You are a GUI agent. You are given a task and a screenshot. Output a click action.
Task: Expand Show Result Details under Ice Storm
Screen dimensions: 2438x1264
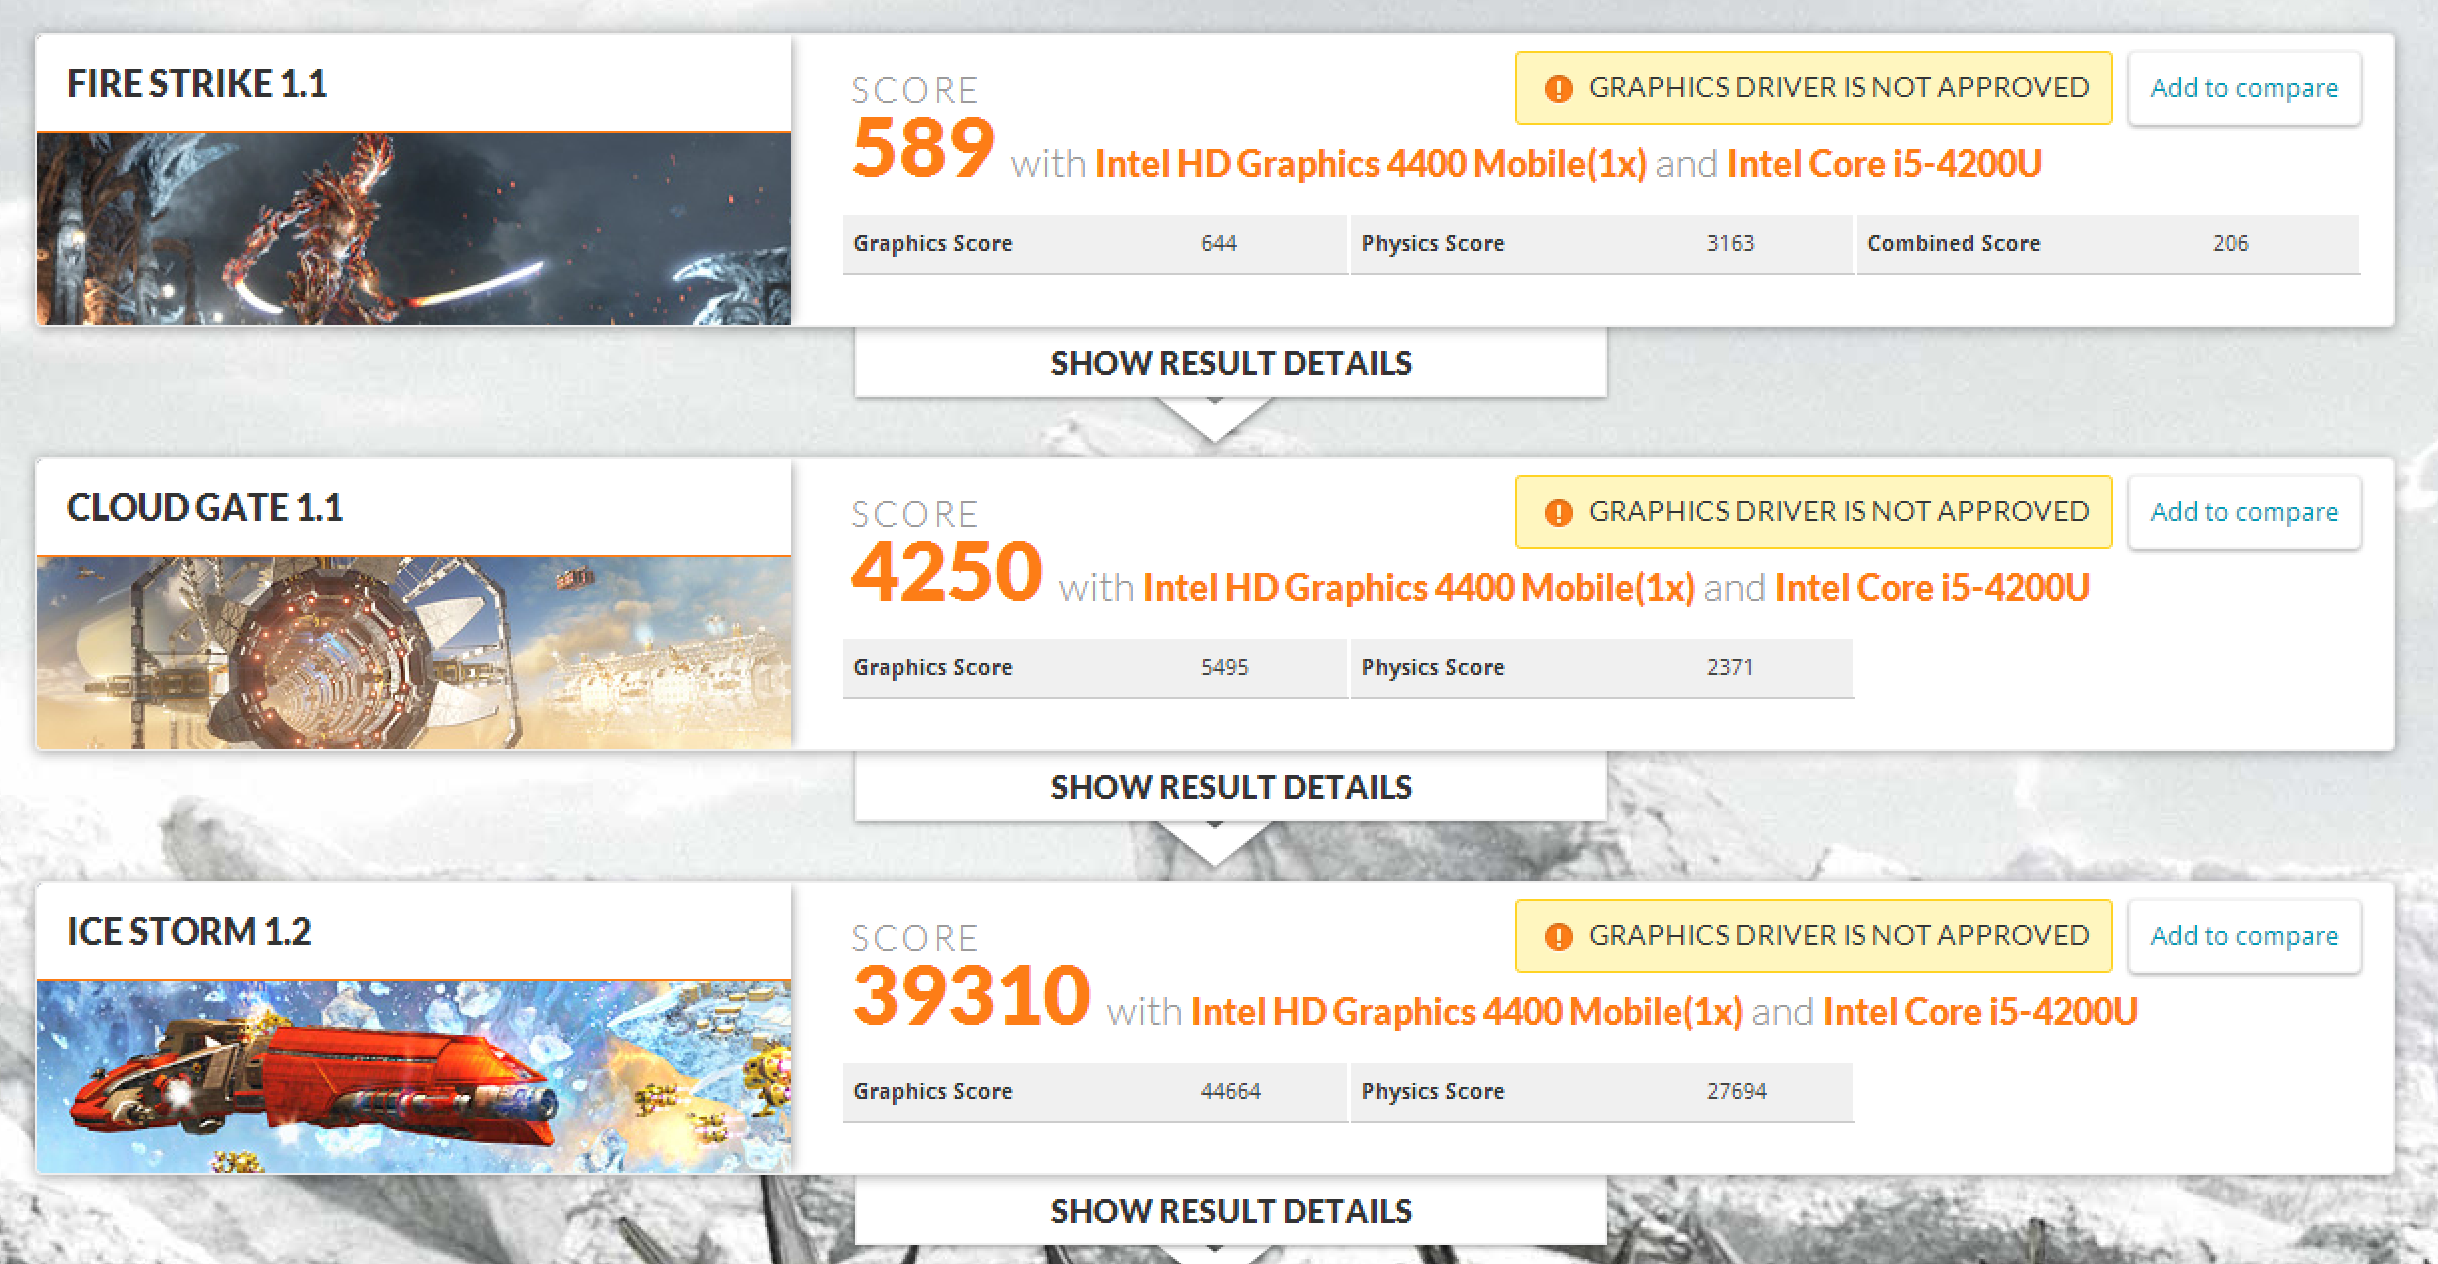click(1230, 1211)
